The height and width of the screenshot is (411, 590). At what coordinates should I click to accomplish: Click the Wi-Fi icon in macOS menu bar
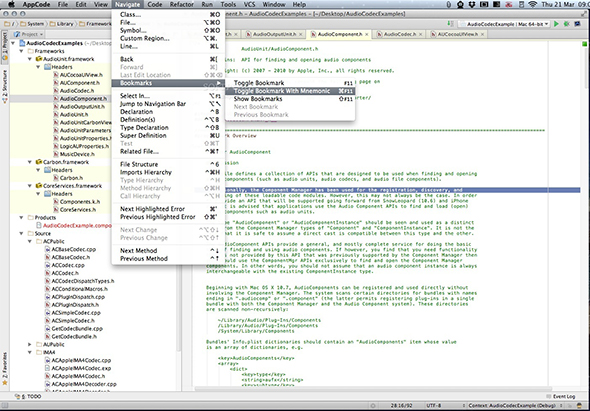click(x=532, y=4)
